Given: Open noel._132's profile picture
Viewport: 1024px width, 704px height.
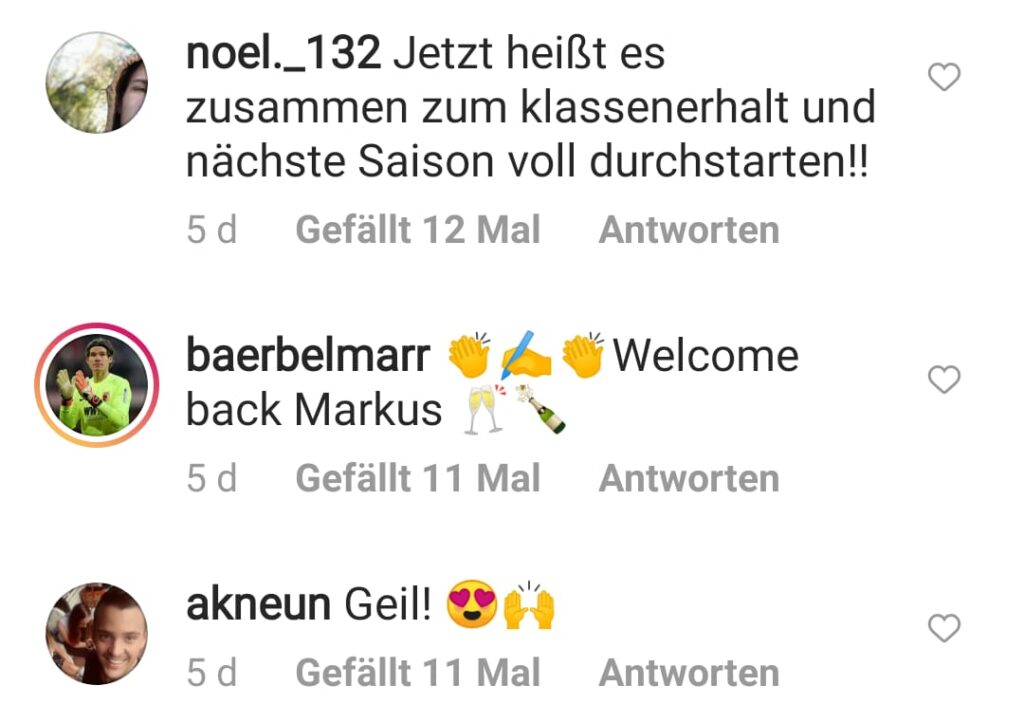Looking at the screenshot, I should click(97, 82).
